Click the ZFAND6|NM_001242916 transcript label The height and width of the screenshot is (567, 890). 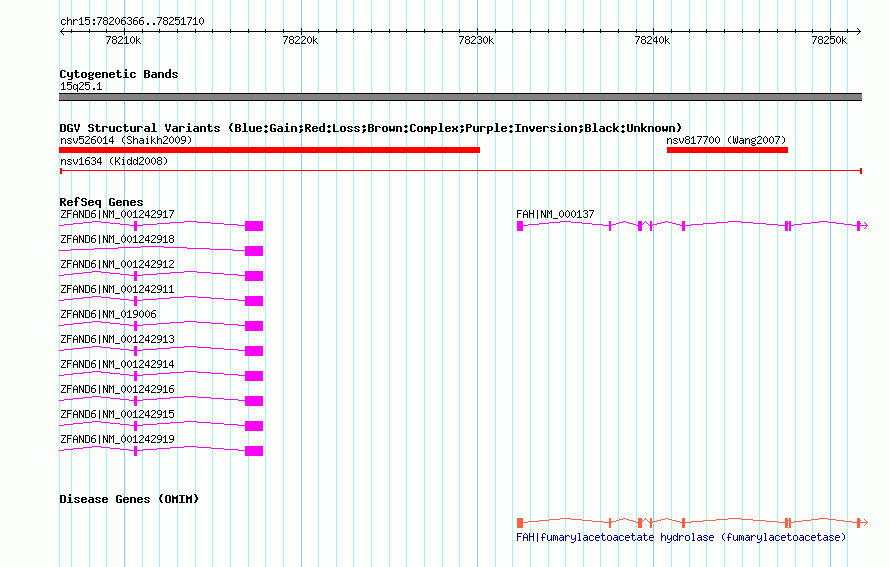(x=117, y=389)
